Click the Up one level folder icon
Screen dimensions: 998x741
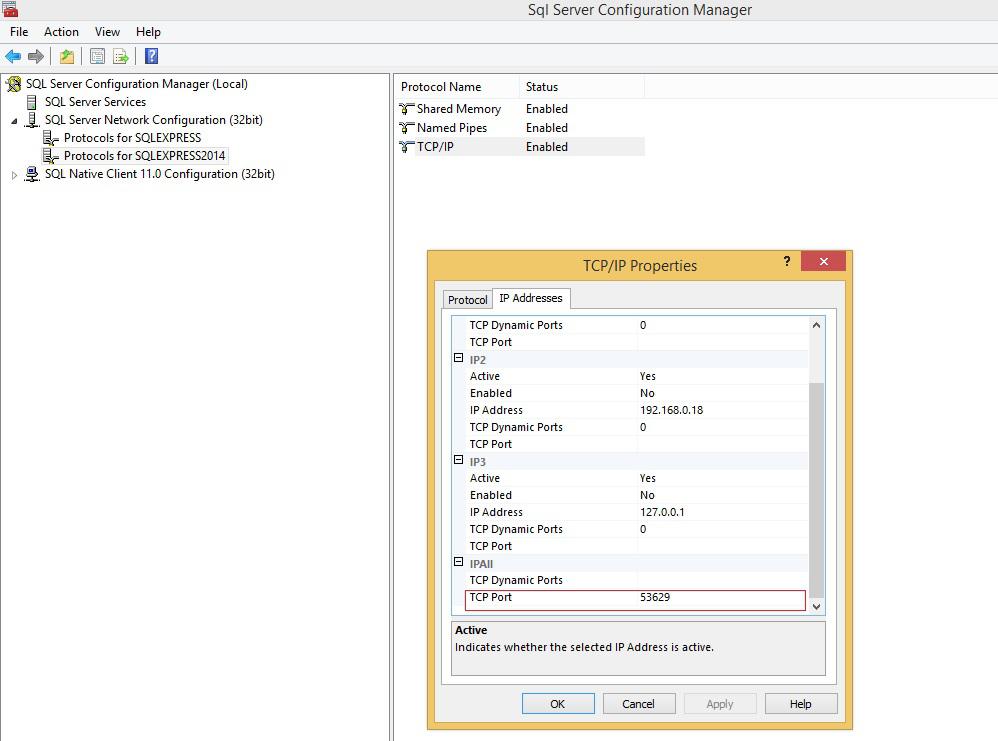point(67,57)
